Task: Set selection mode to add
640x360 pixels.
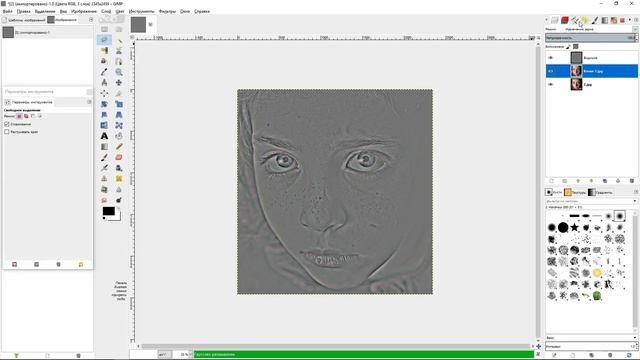Action: [26, 116]
